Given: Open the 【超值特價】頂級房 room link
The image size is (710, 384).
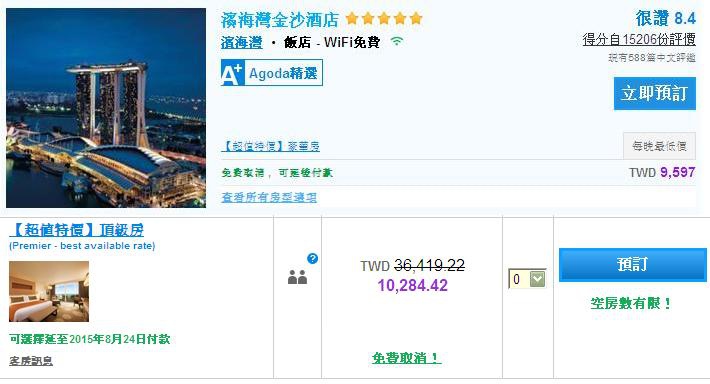Looking at the screenshot, I should pyautogui.click(x=77, y=230).
